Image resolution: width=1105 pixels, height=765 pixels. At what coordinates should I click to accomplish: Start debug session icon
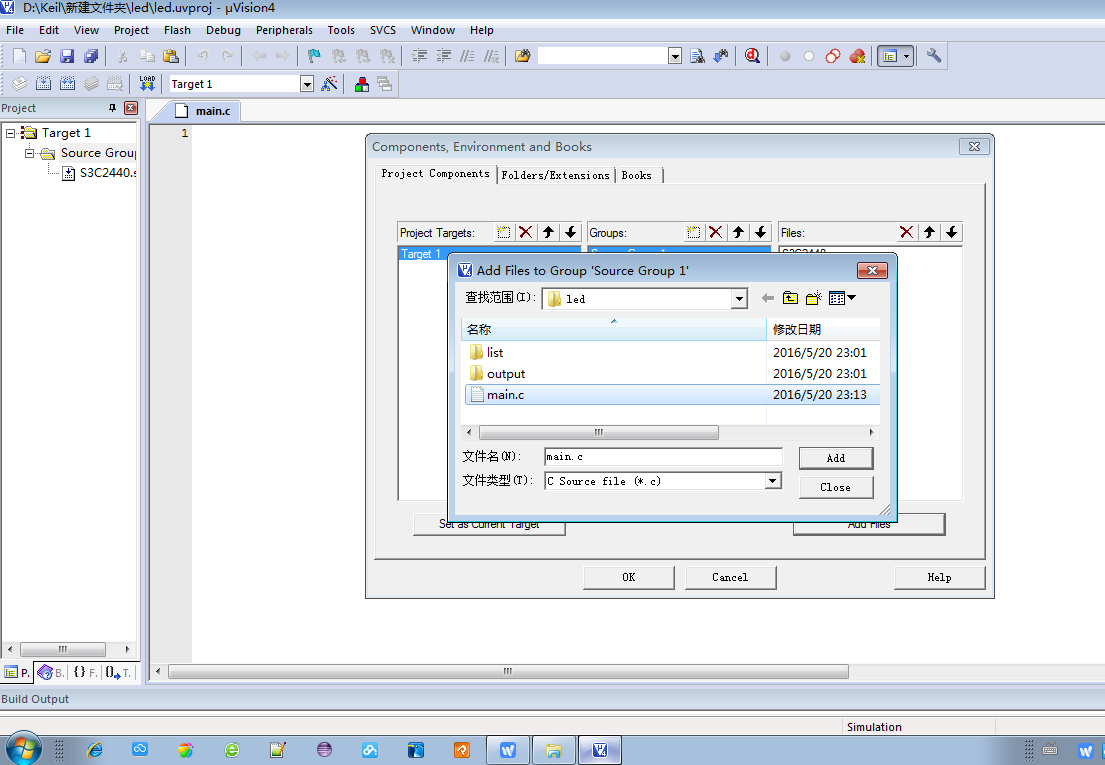coord(752,56)
